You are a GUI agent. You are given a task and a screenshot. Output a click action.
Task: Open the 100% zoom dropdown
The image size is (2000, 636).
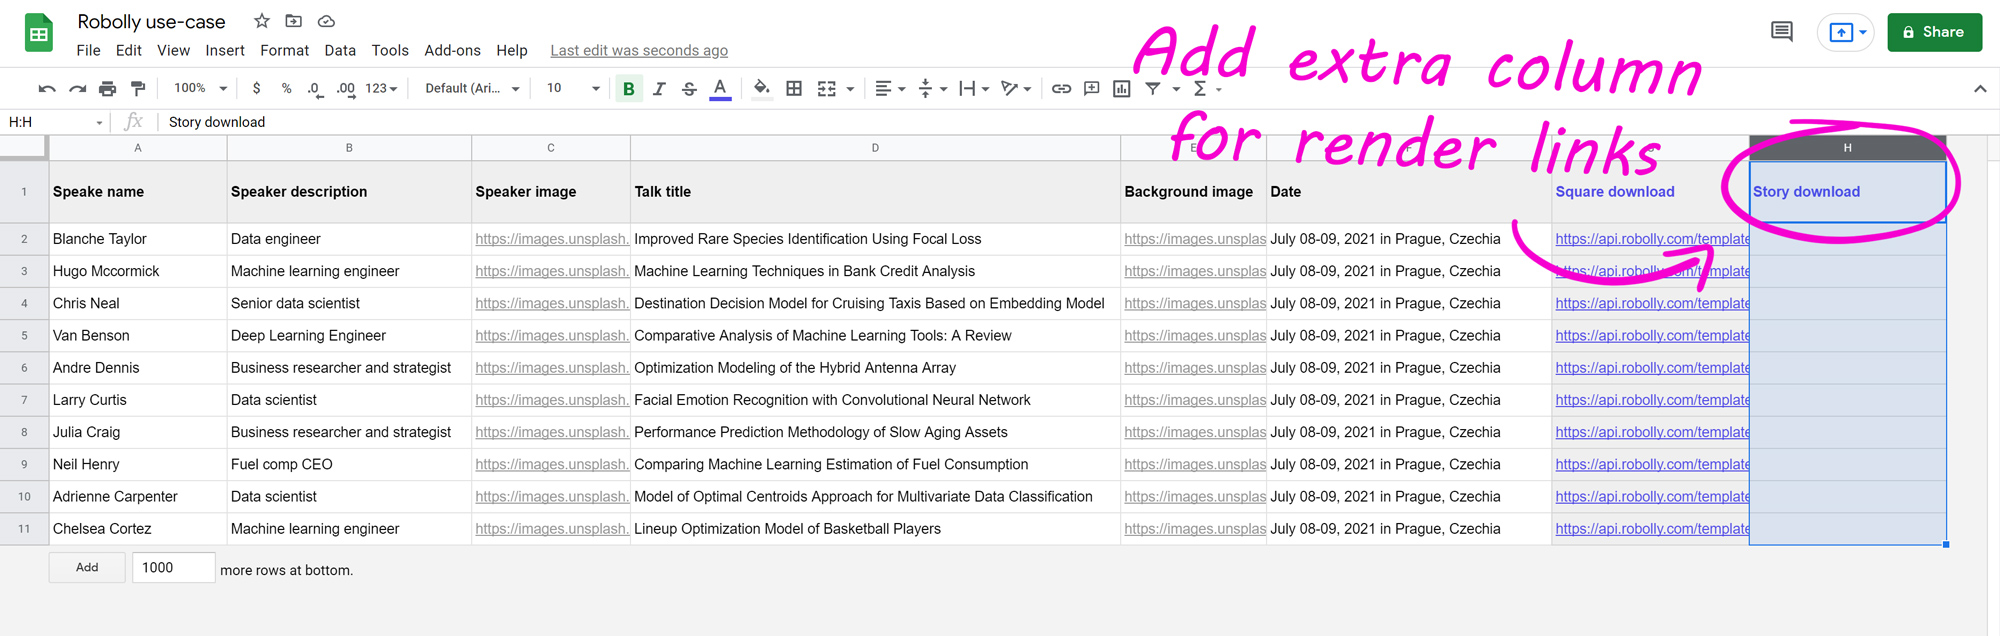pyautogui.click(x=200, y=89)
